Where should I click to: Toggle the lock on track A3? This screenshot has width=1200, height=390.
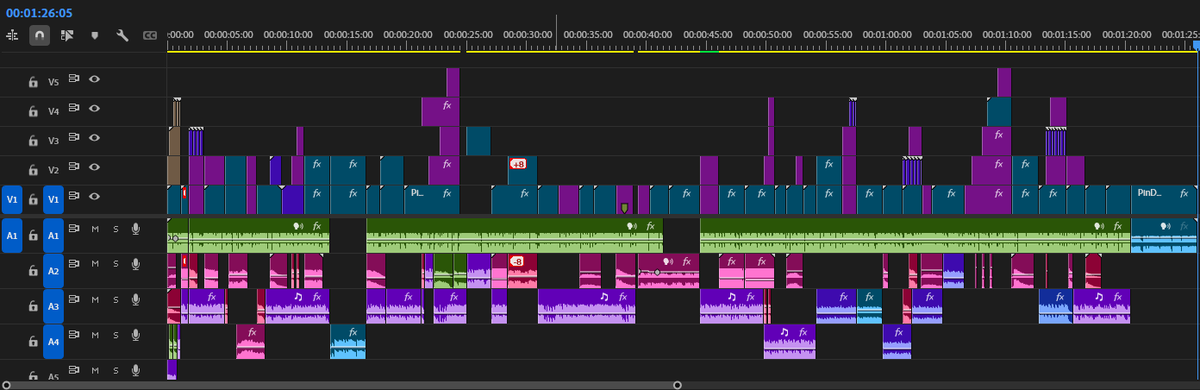[x=32, y=306]
